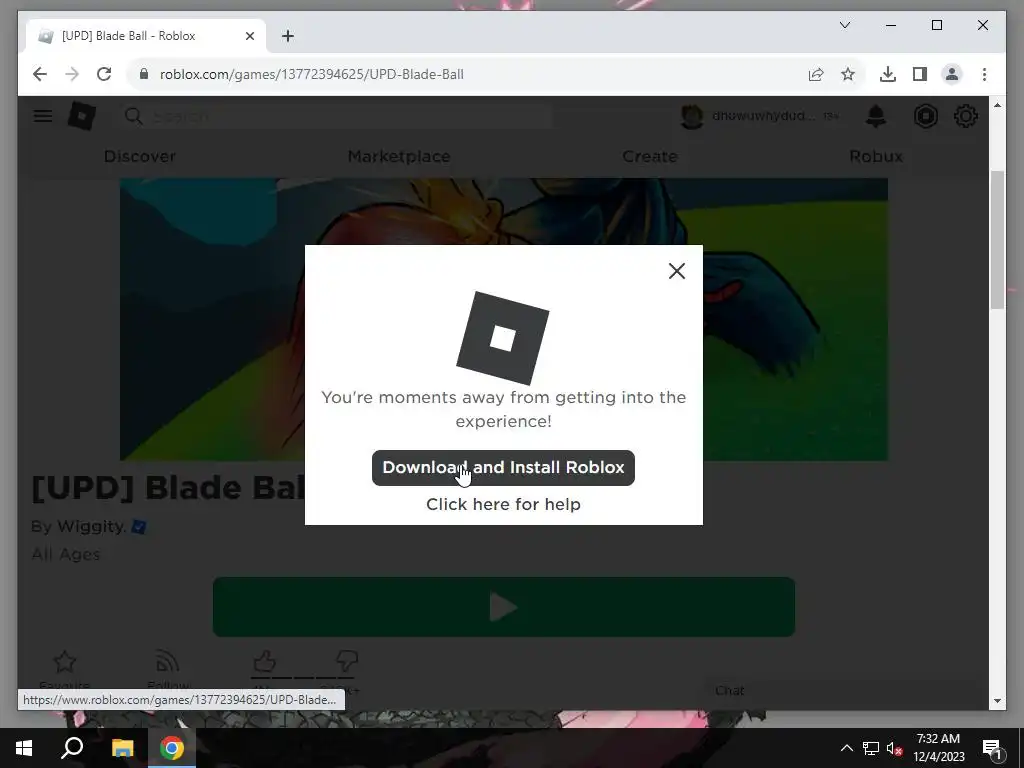Open Chrome downloads icon
Image resolution: width=1024 pixels, height=768 pixels.
tap(888, 74)
